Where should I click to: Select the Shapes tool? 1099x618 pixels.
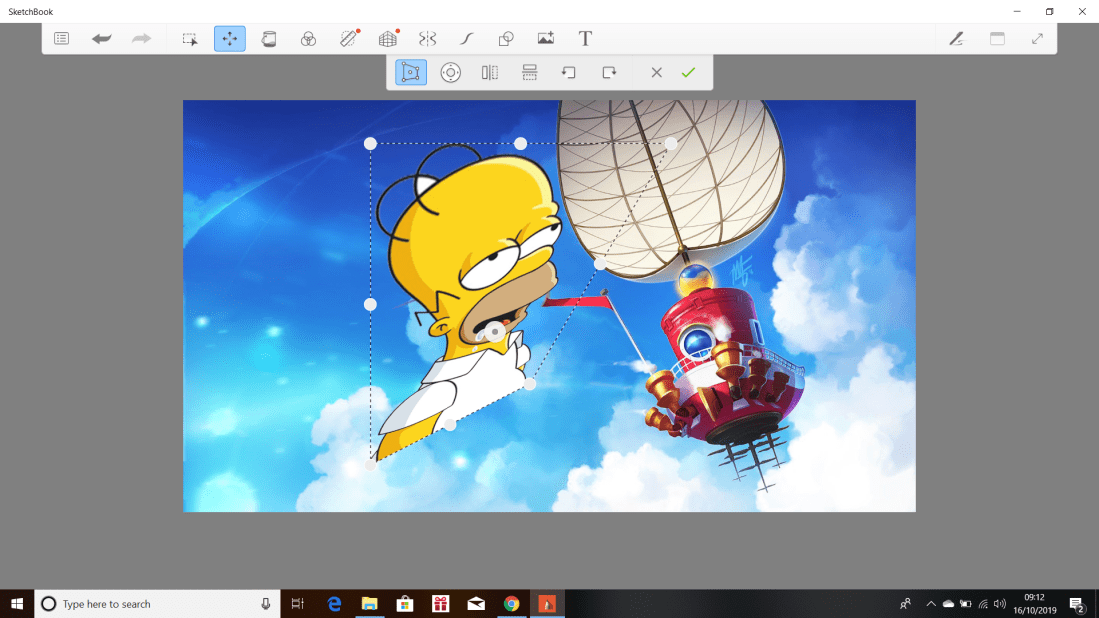click(505, 38)
